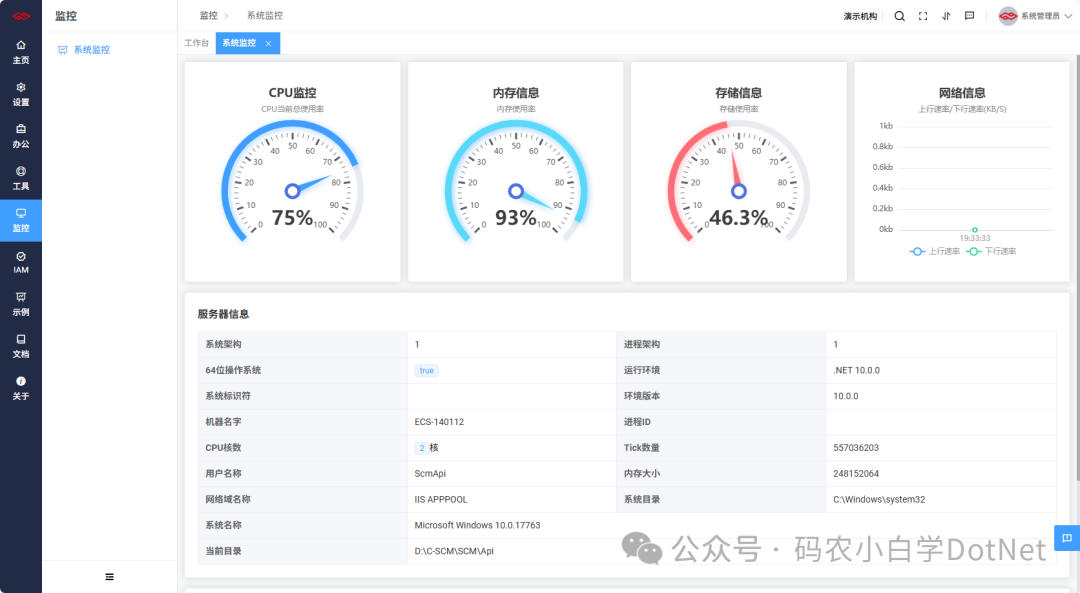Open the 系统管理员 user dropdown arrow
The height and width of the screenshot is (593, 1080).
click(1068, 16)
